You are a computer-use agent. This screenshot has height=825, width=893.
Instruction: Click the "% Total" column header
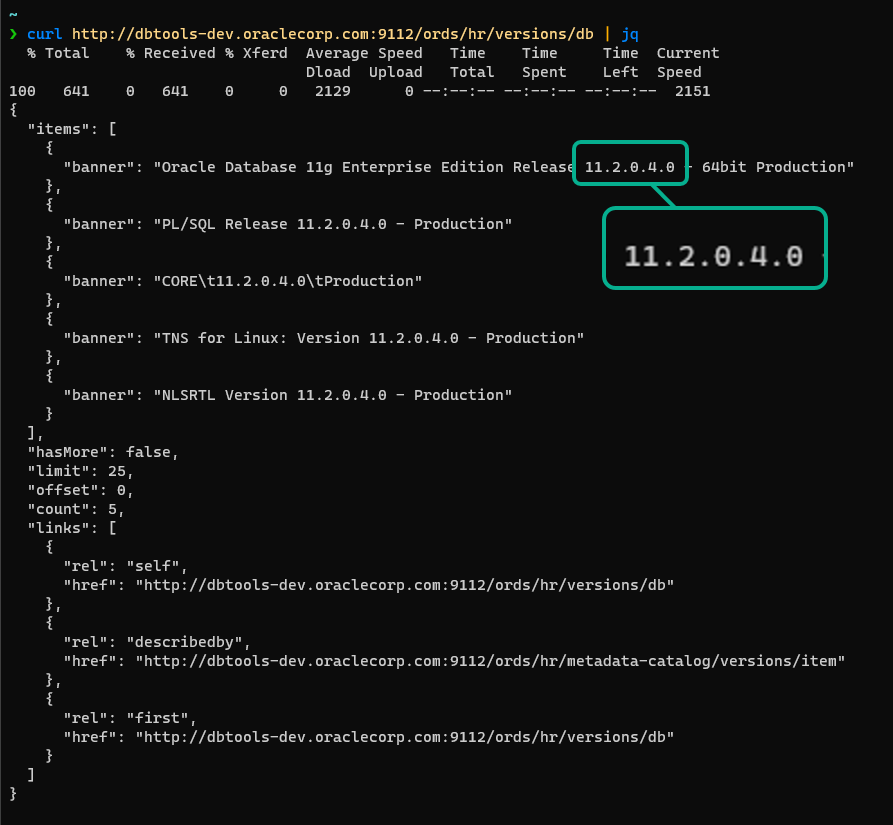pyautogui.click(x=58, y=53)
